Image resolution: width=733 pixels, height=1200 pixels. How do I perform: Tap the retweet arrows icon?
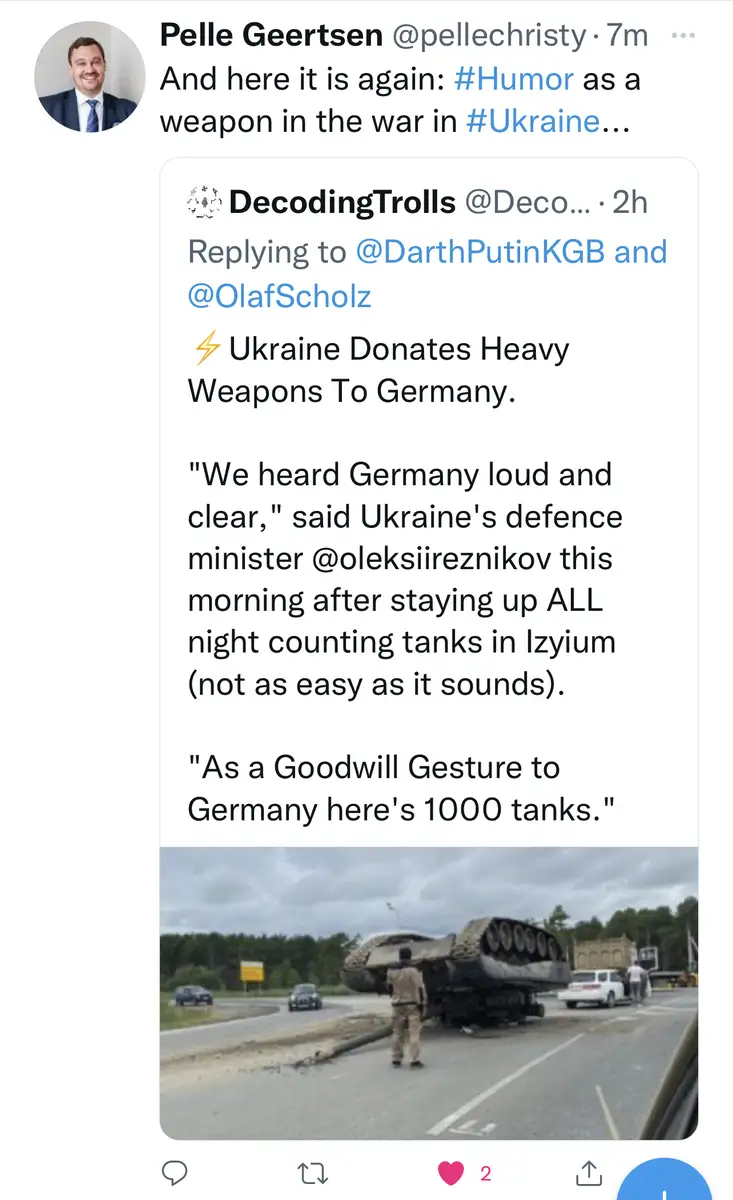tap(317, 1173)
